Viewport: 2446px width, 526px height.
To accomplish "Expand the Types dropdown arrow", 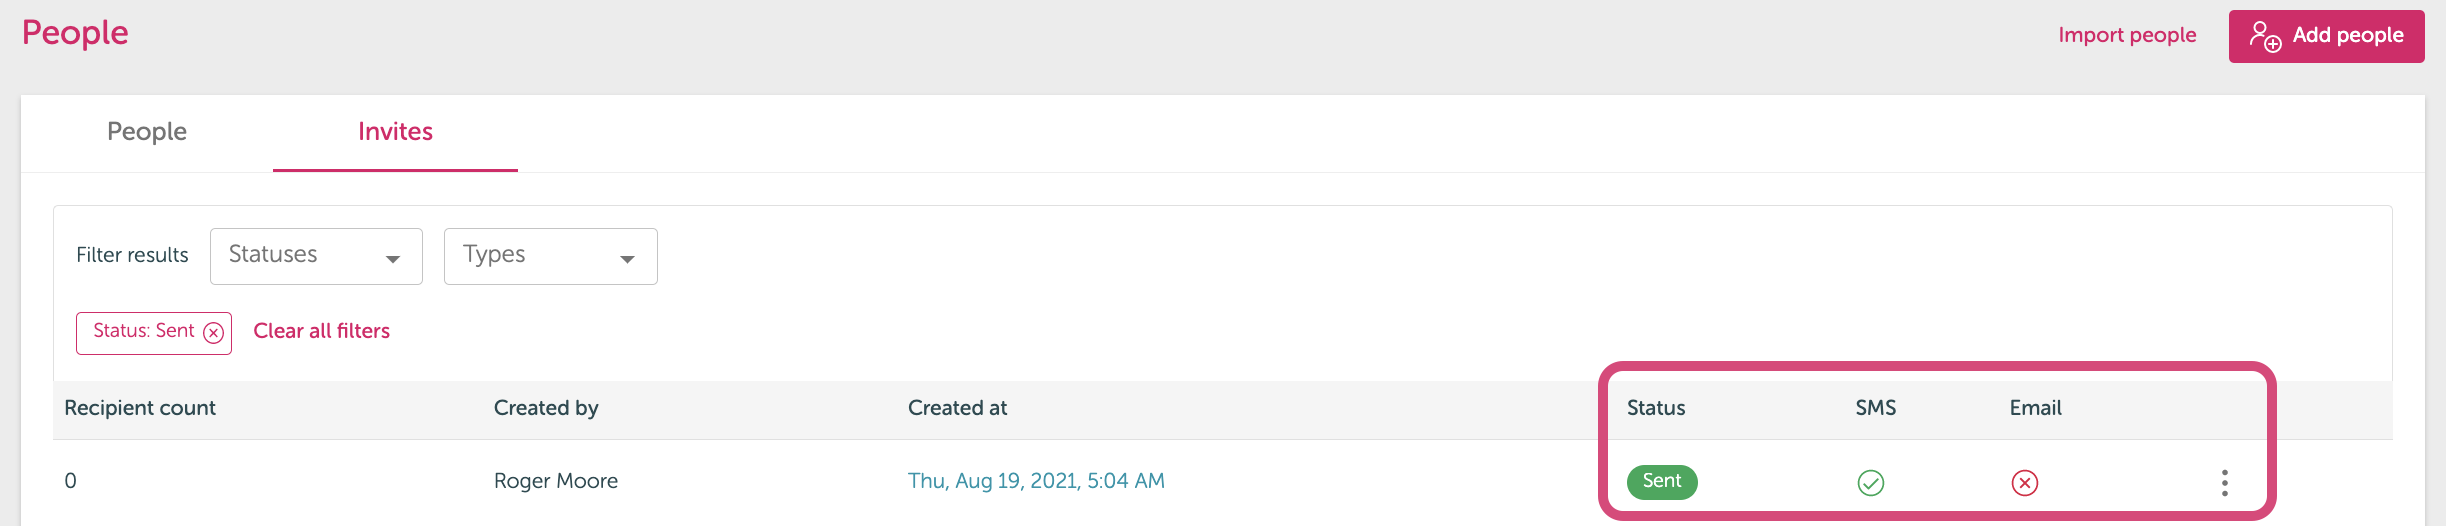I will [627, 259].
